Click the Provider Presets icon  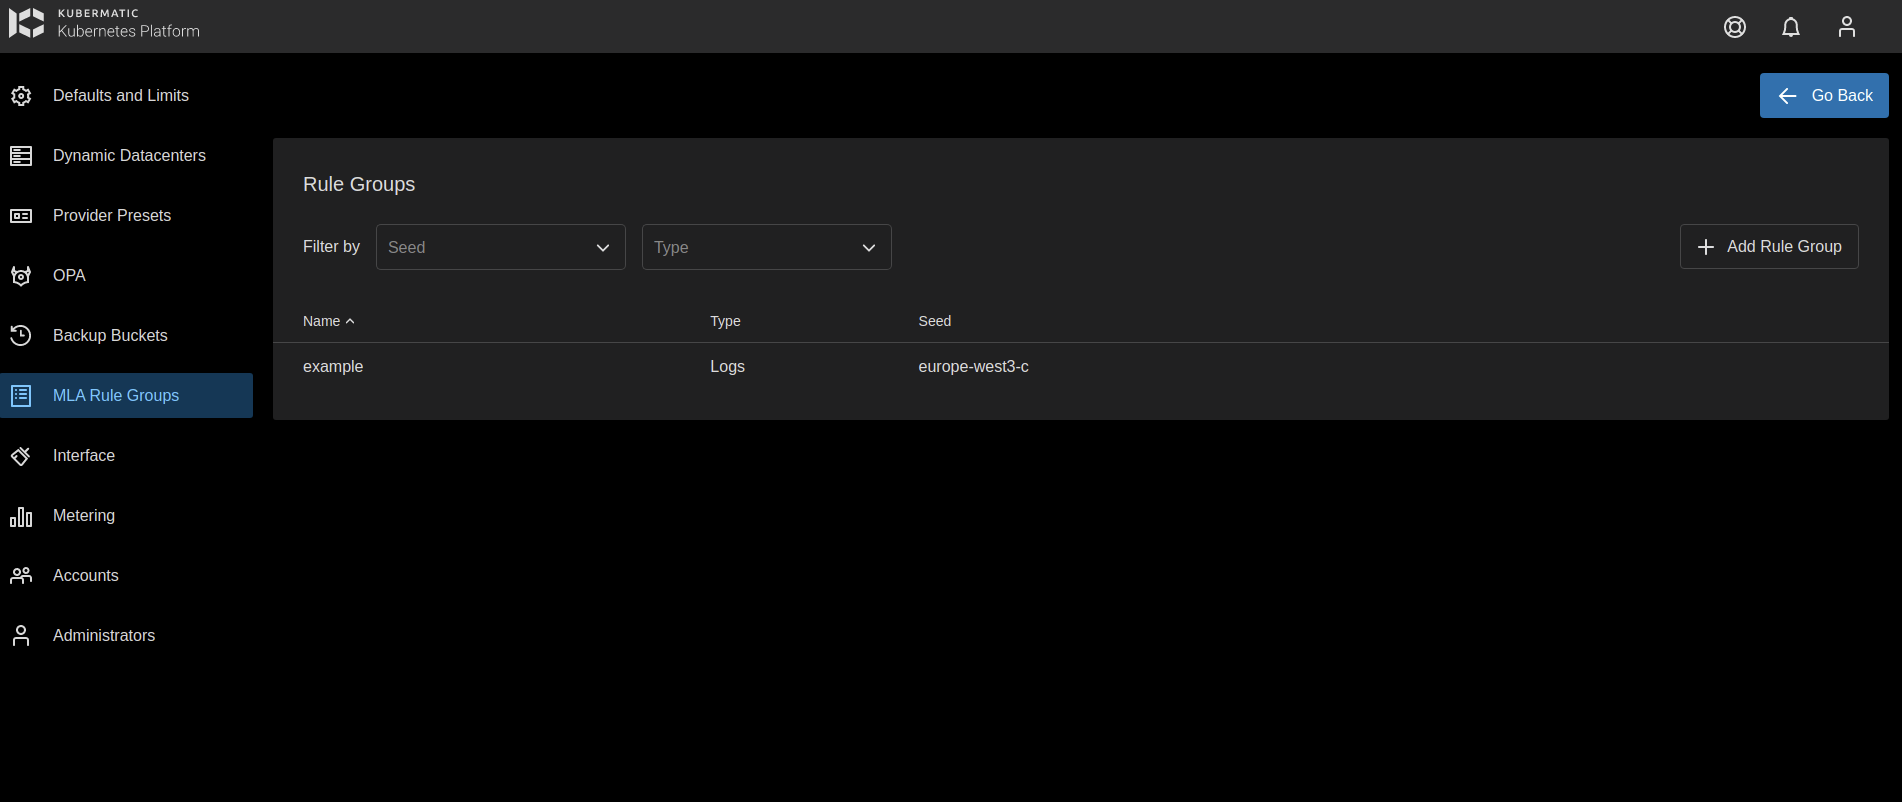click(x=21, y=216)
